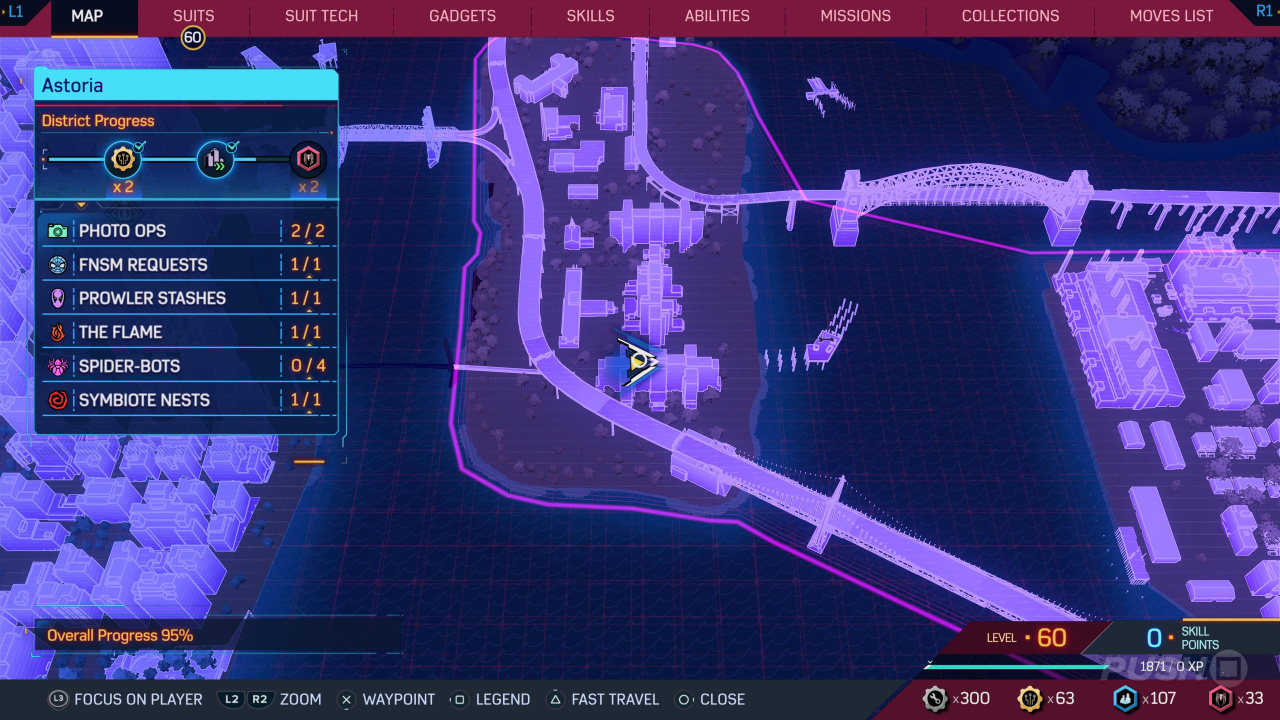The height and width of the screenshot is (720, 1280).
Task: Click the L3 Focus on Player prompt
Action: [x=126, y=699]
